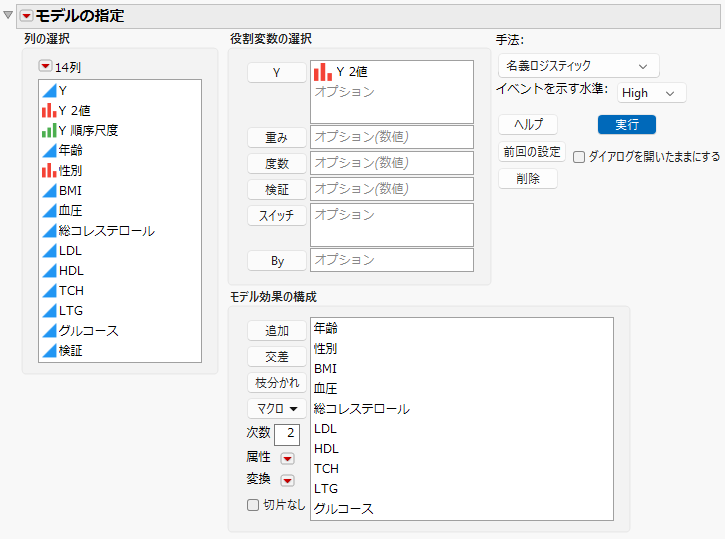
Task: Click the blue continuous icon beside column Y
Action: pyautogui.click(x=49, y=91)
